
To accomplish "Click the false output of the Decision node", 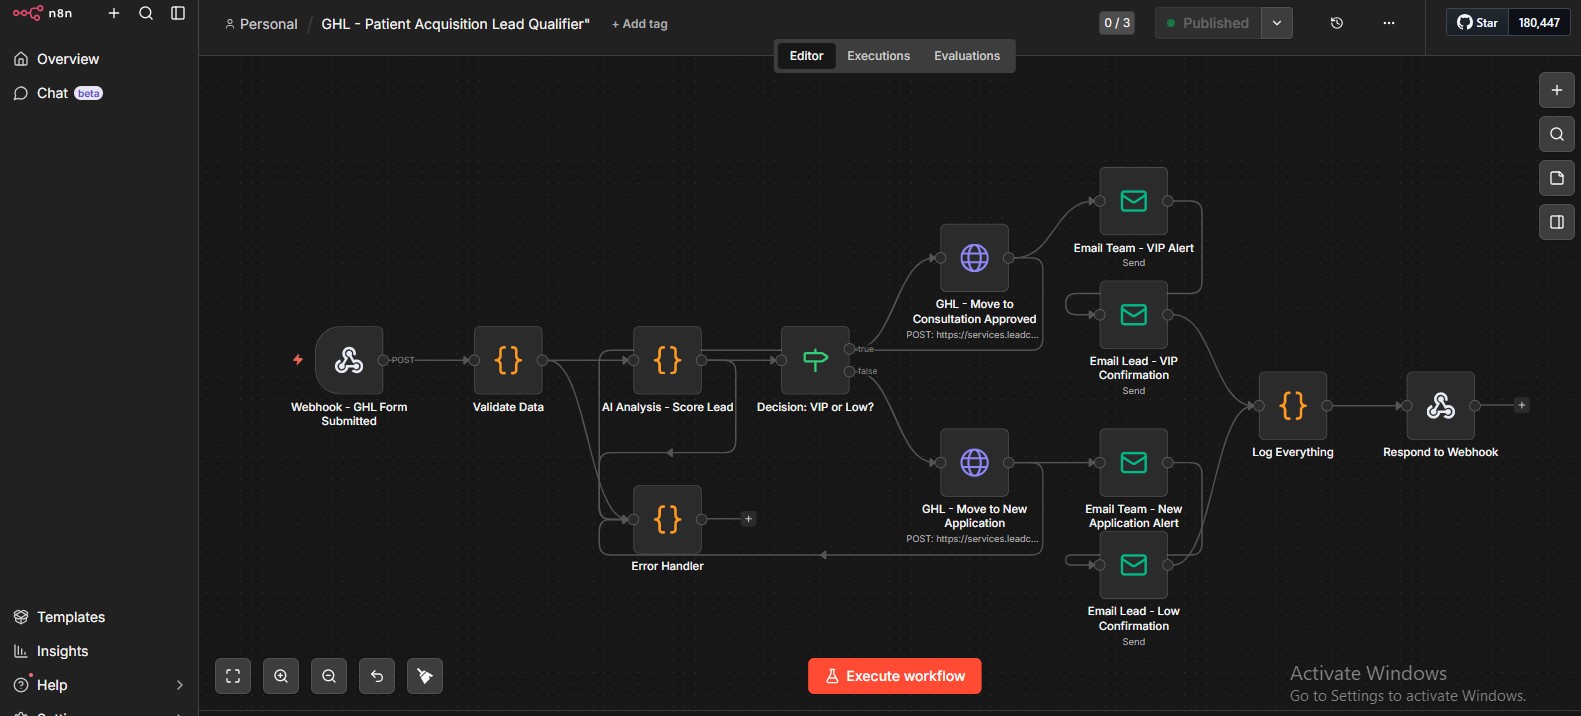I will 849,371.
